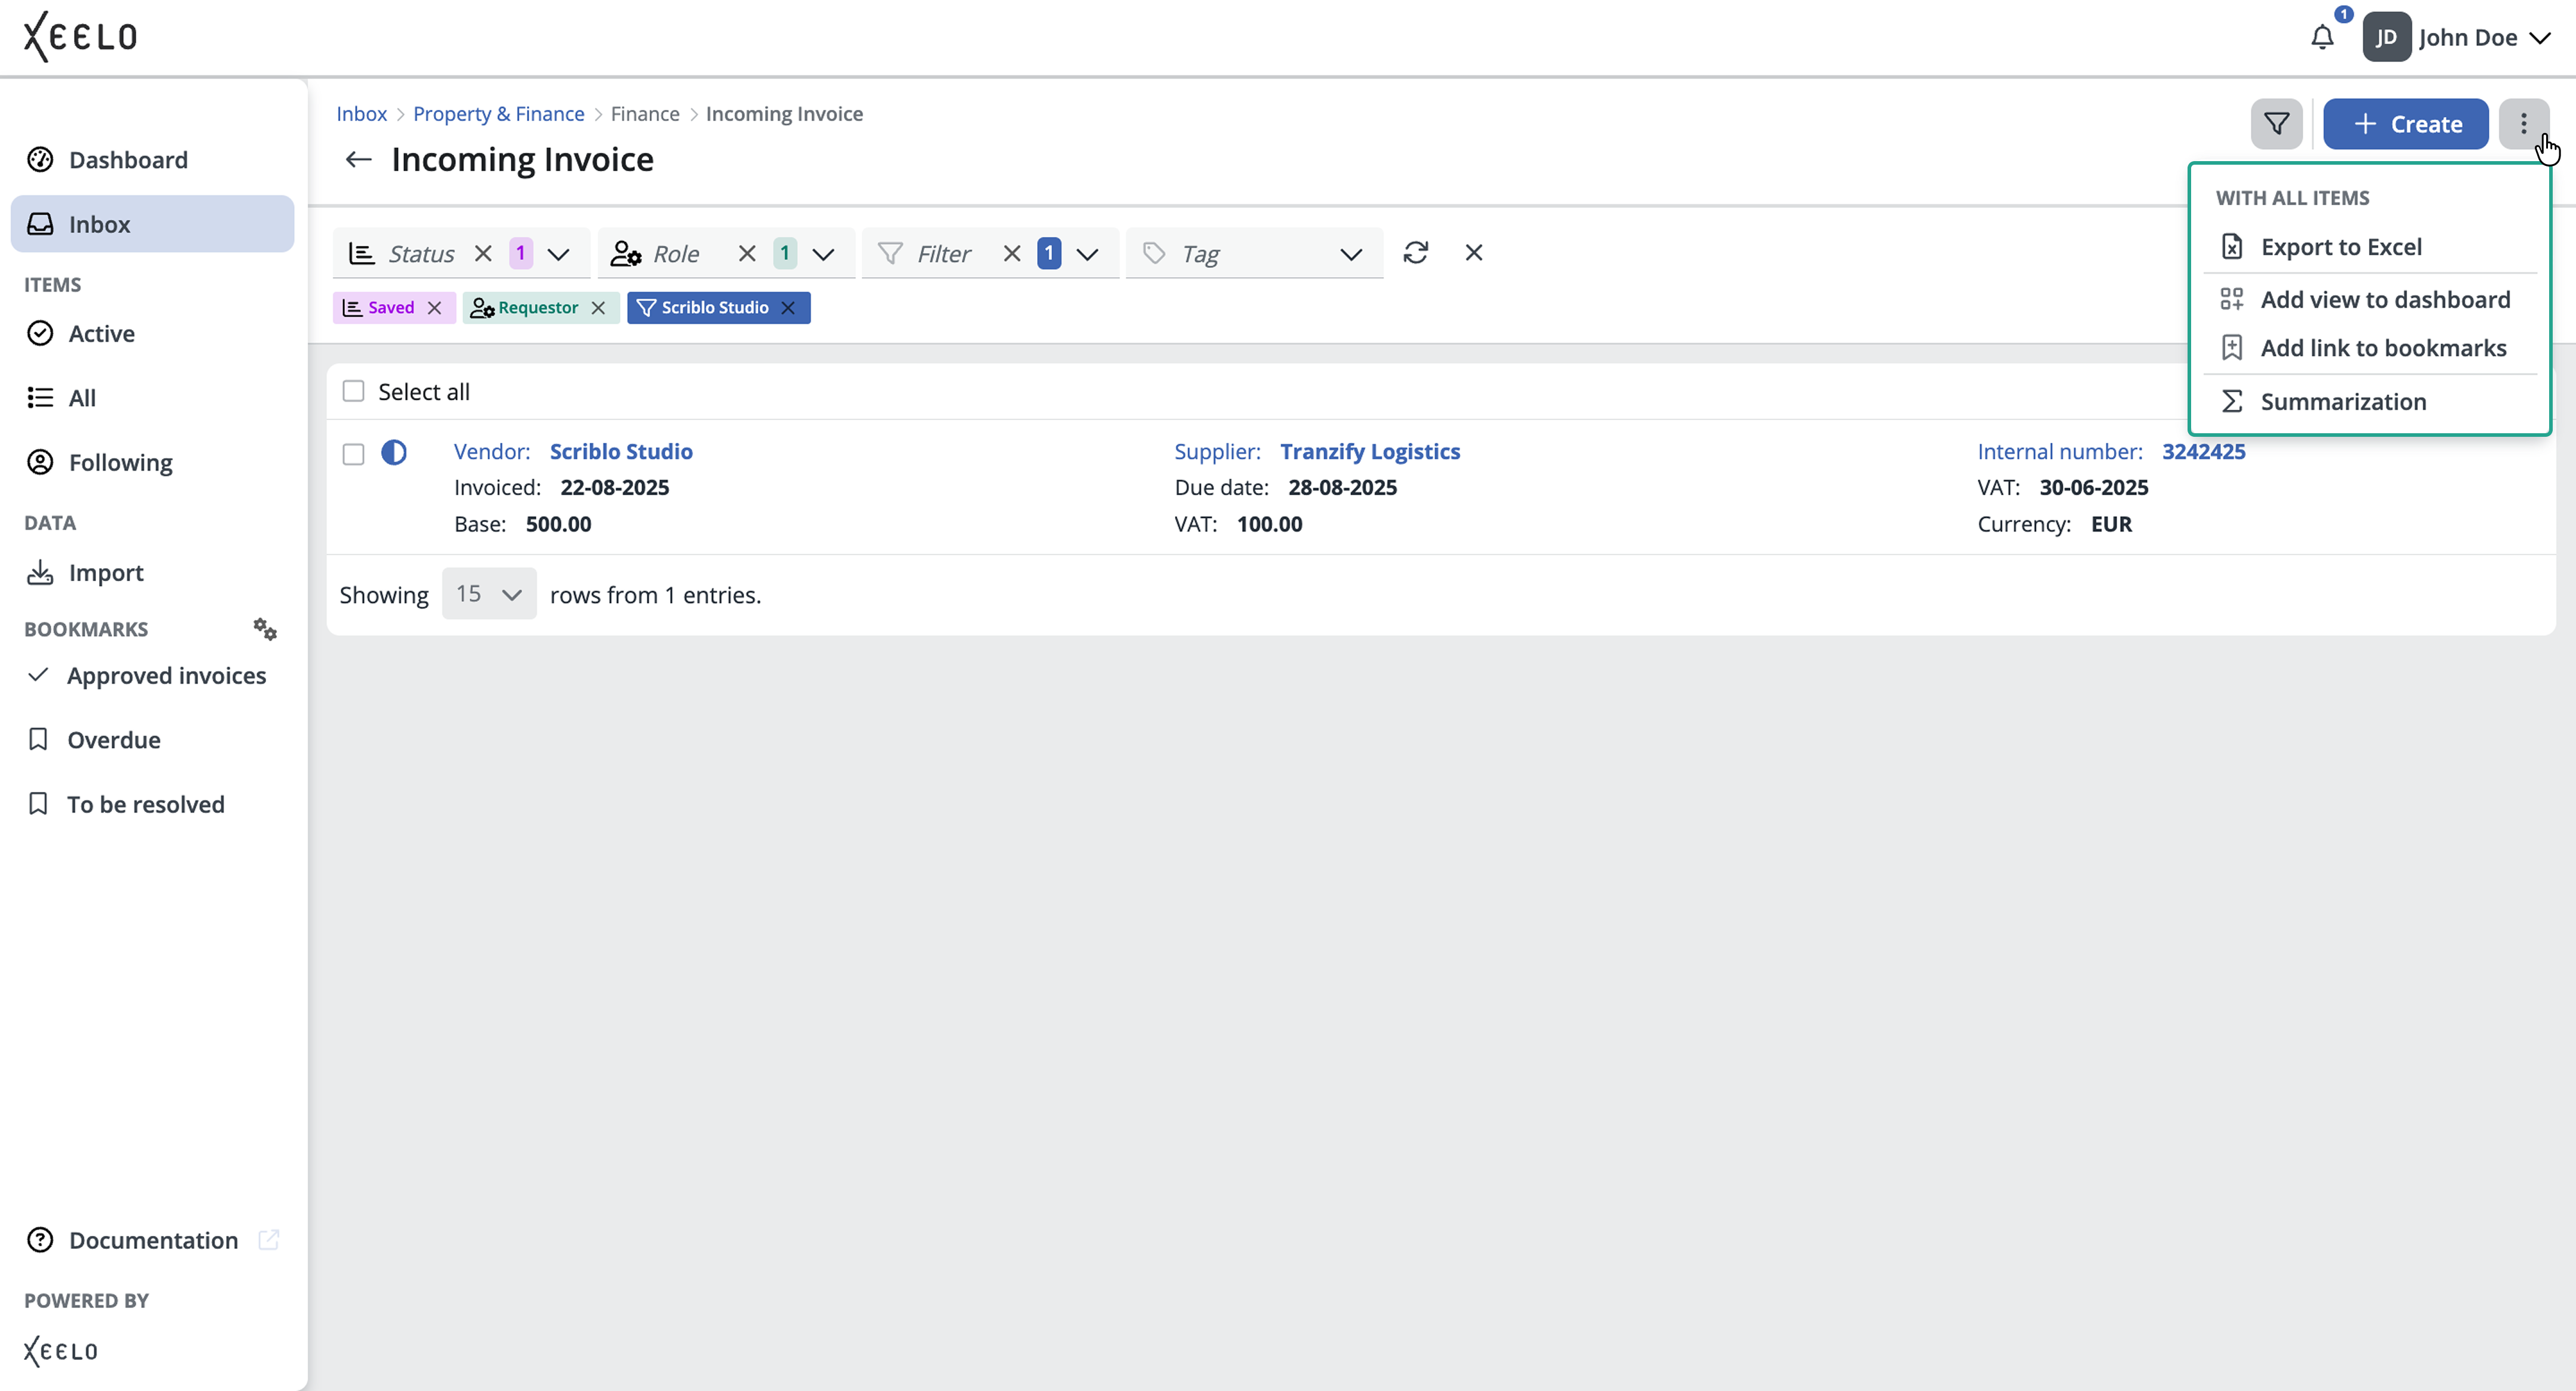Click the Export to Excel file icon
This screenshot has height=1391, width=2576.
click(2232, 246)
